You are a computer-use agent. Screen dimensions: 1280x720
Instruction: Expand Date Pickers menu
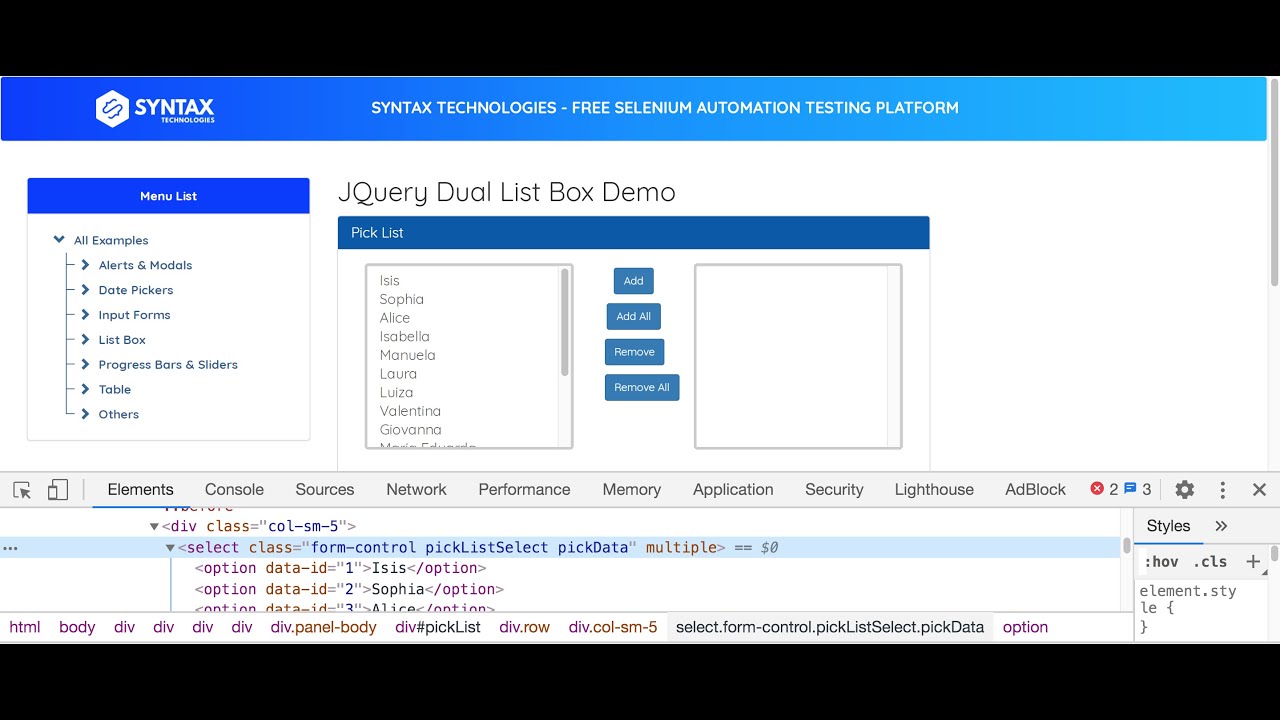(x=85, y=290)
